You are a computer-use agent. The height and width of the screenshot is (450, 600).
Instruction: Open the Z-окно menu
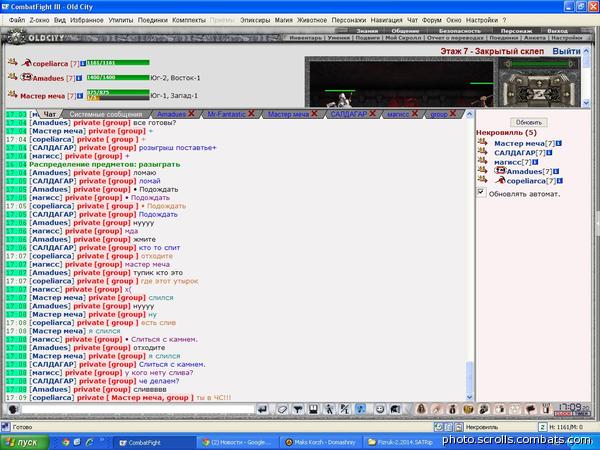point(39,20)
